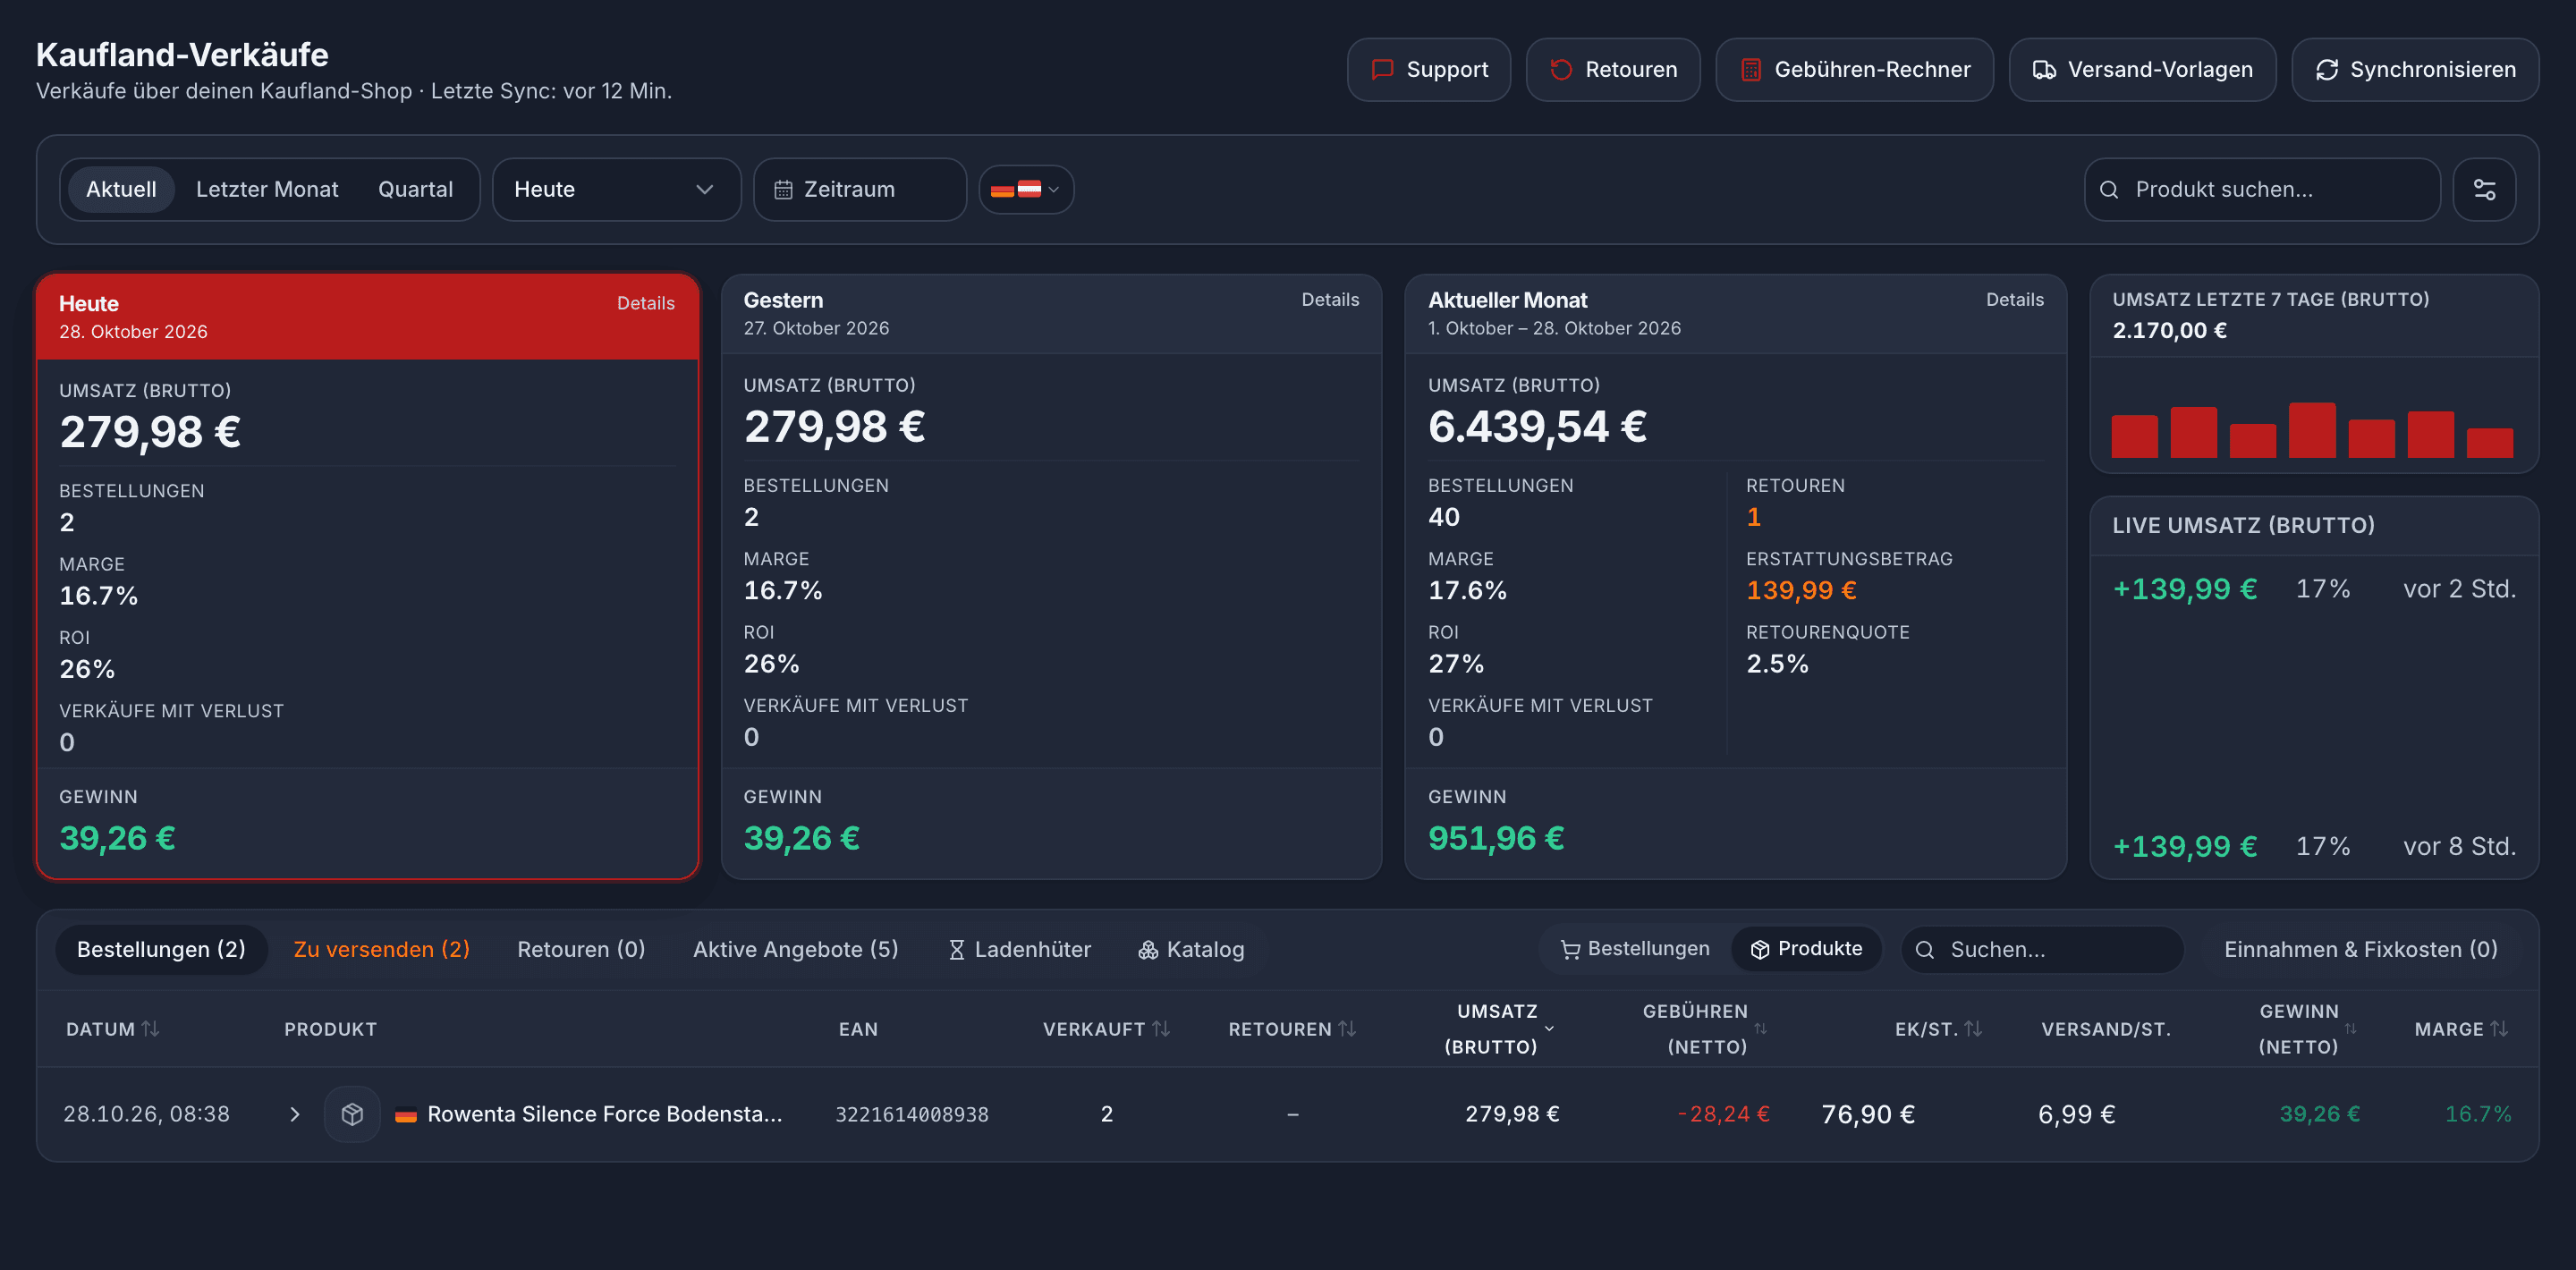Click the Versand/St. column header
The height and width of the screenshot is (1270, 2576).
[x=2105, y=1029]
